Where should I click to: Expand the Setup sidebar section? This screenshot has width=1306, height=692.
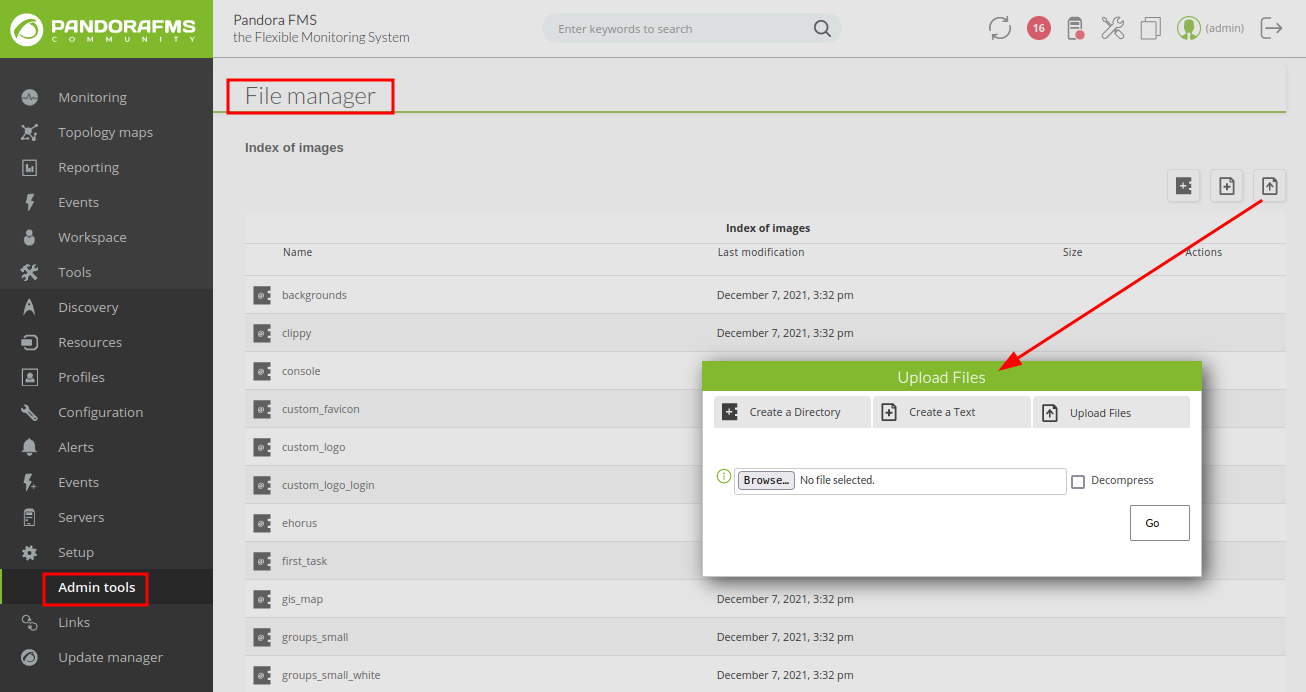[76, 552]
